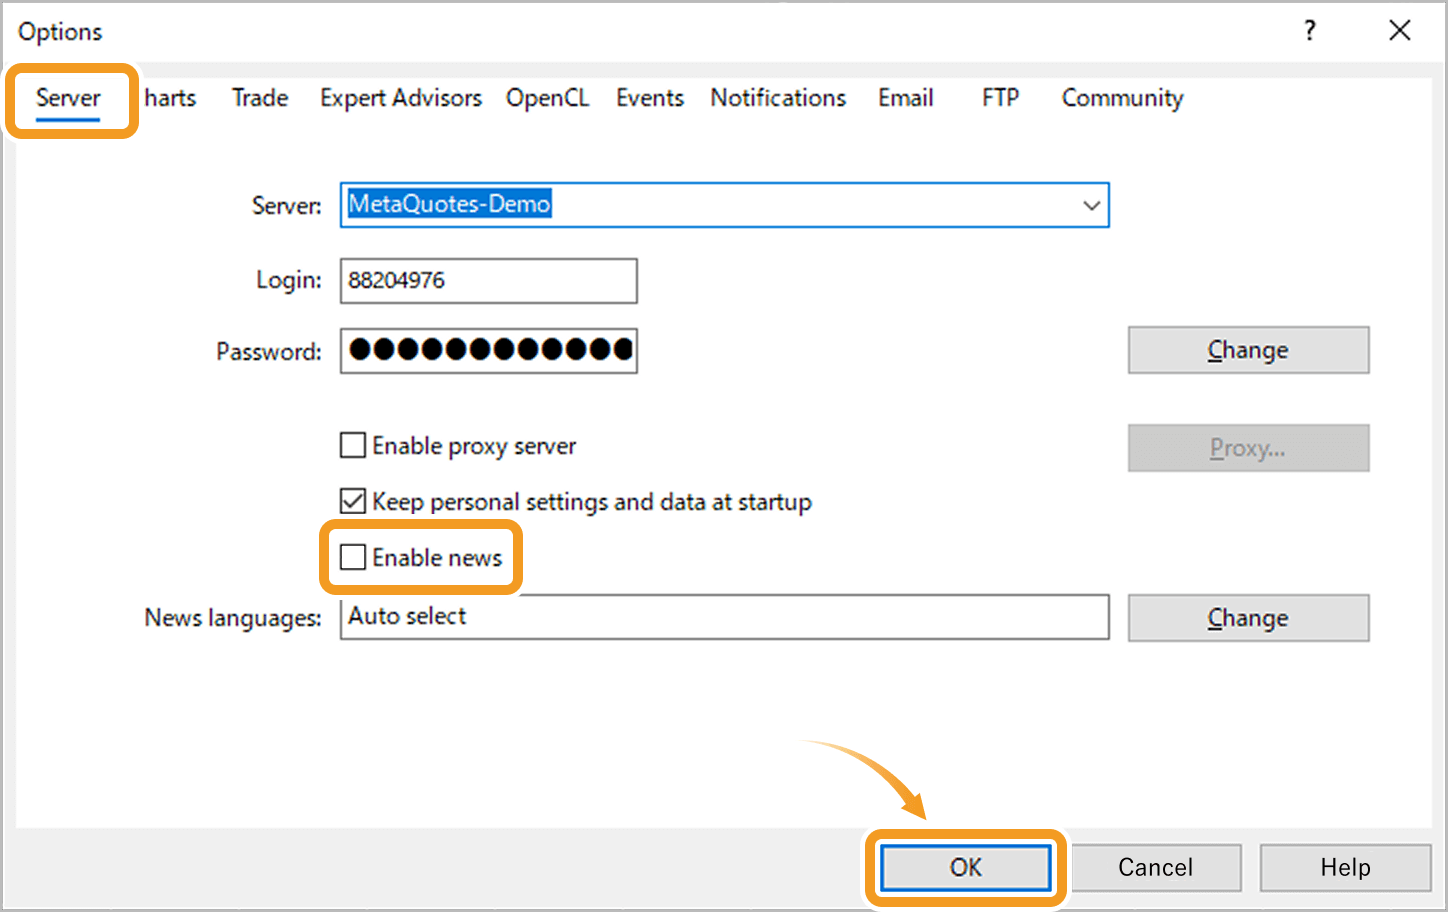Image resolution: width=1448 pixels, height=912 pixels.
Task: Open the Charts tab
Action: [x=170, y=98]
